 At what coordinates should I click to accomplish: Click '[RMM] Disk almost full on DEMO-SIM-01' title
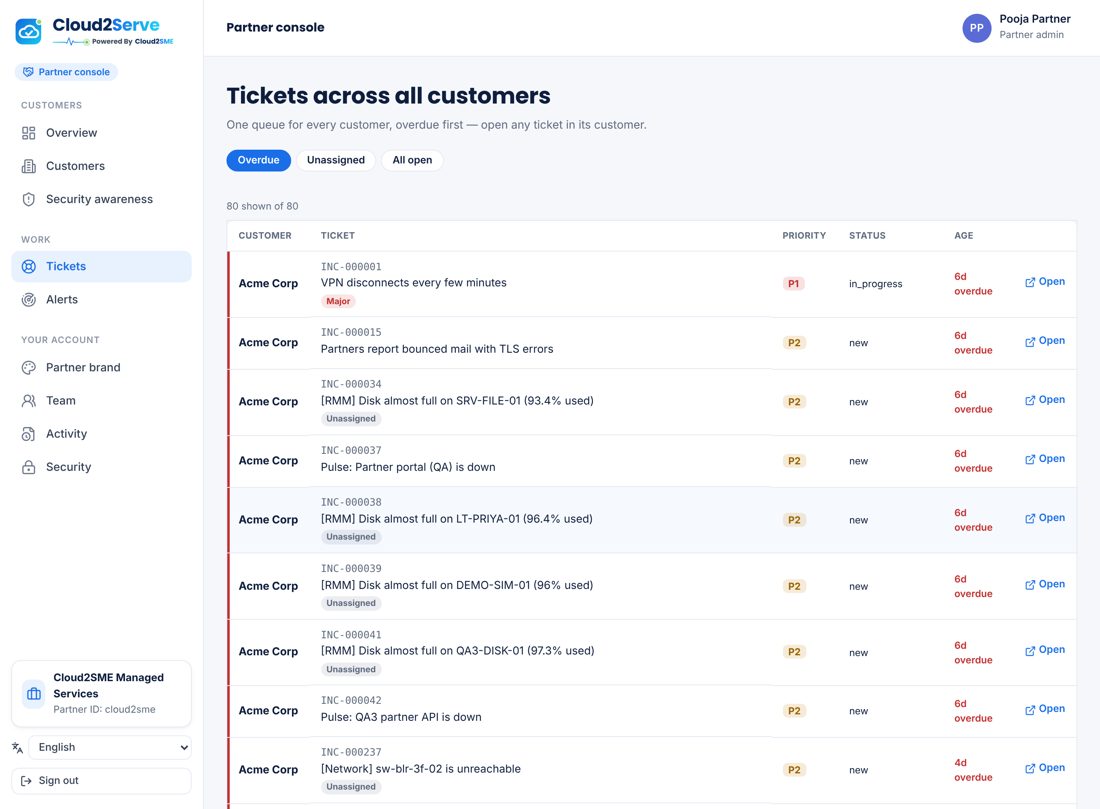(457, 585)
